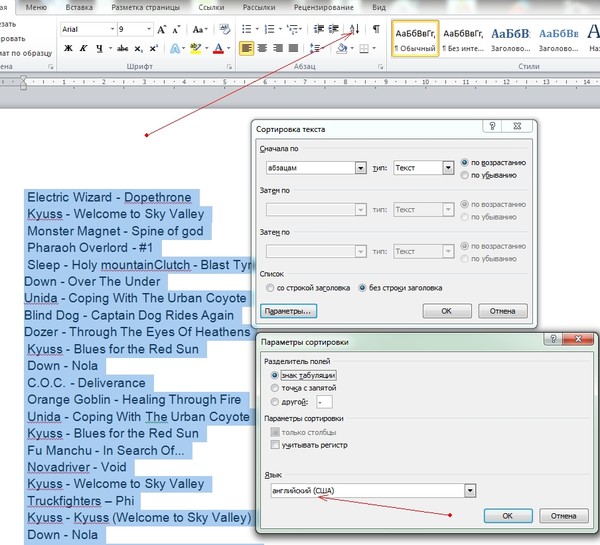Select 'со строкой заголовка' option
Screen dimensions: 600x545
[x=270, y=288]
